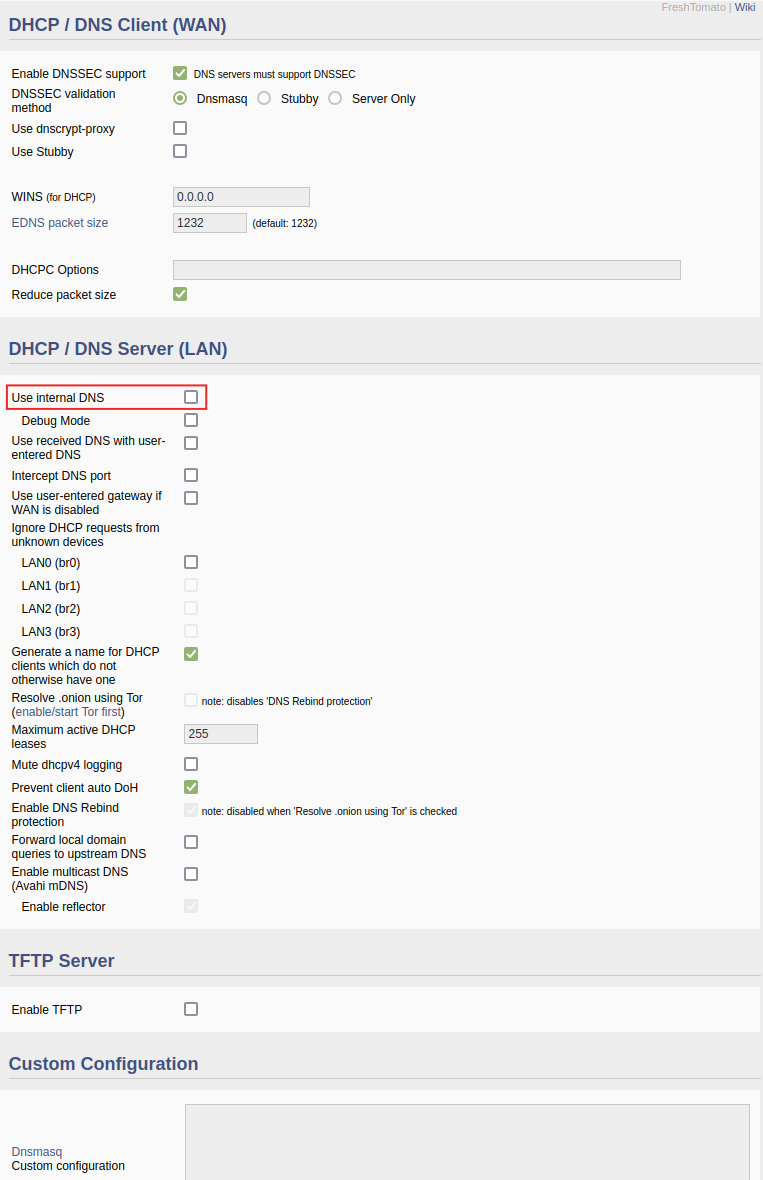The height and width of the screenshot is (1180, 763).
Task: Check Use user-entered gateway if WAN disabled
Action: pyautogui.click(x=191, y=498)
